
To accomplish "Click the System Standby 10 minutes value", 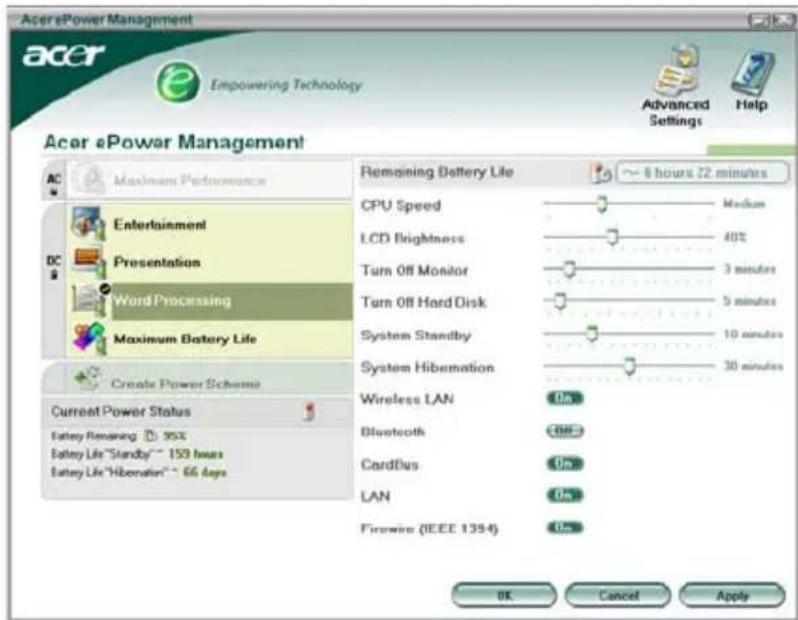I will coord(753,334).
